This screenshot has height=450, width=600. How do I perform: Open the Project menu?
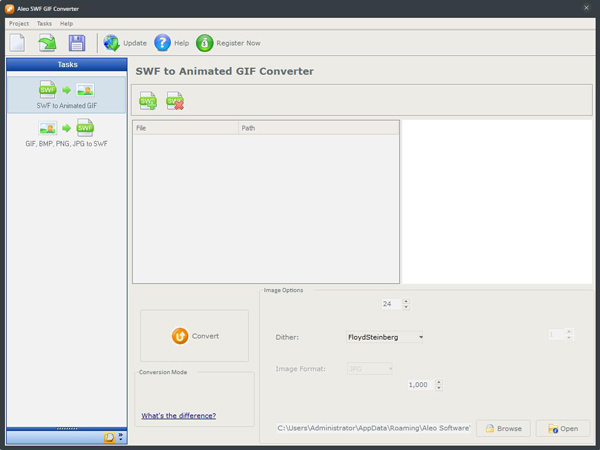point(19,23)
